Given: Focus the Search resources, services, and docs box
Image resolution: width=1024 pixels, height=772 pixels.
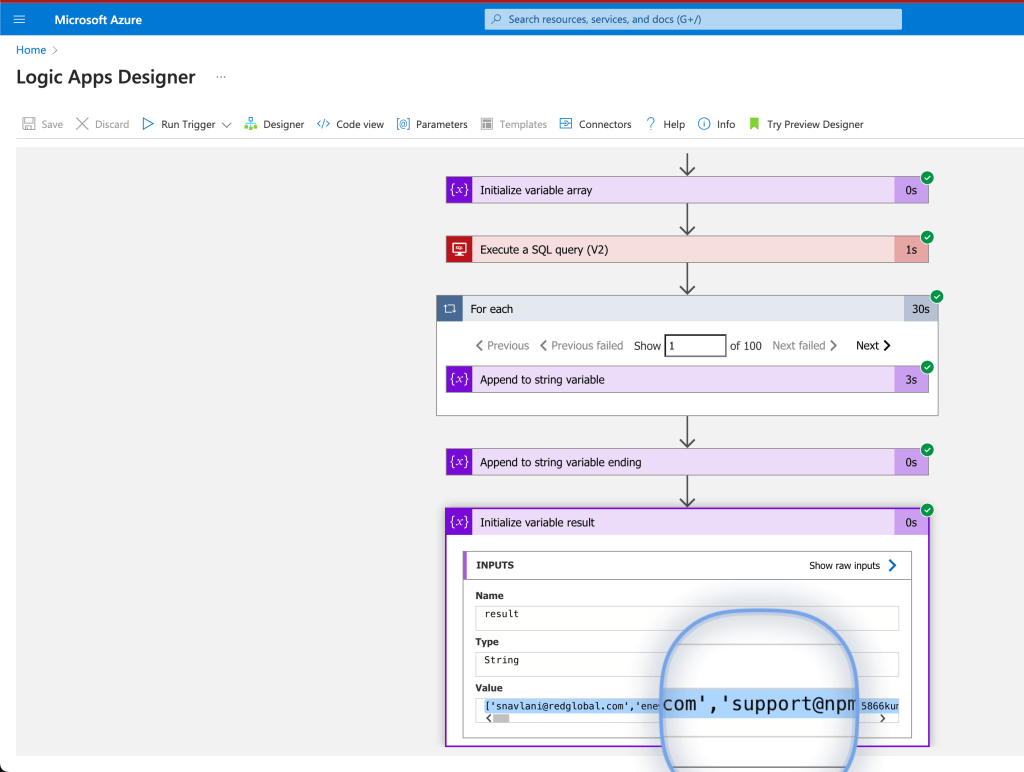Looking at the screenshot, I should (x=693, y=20).
